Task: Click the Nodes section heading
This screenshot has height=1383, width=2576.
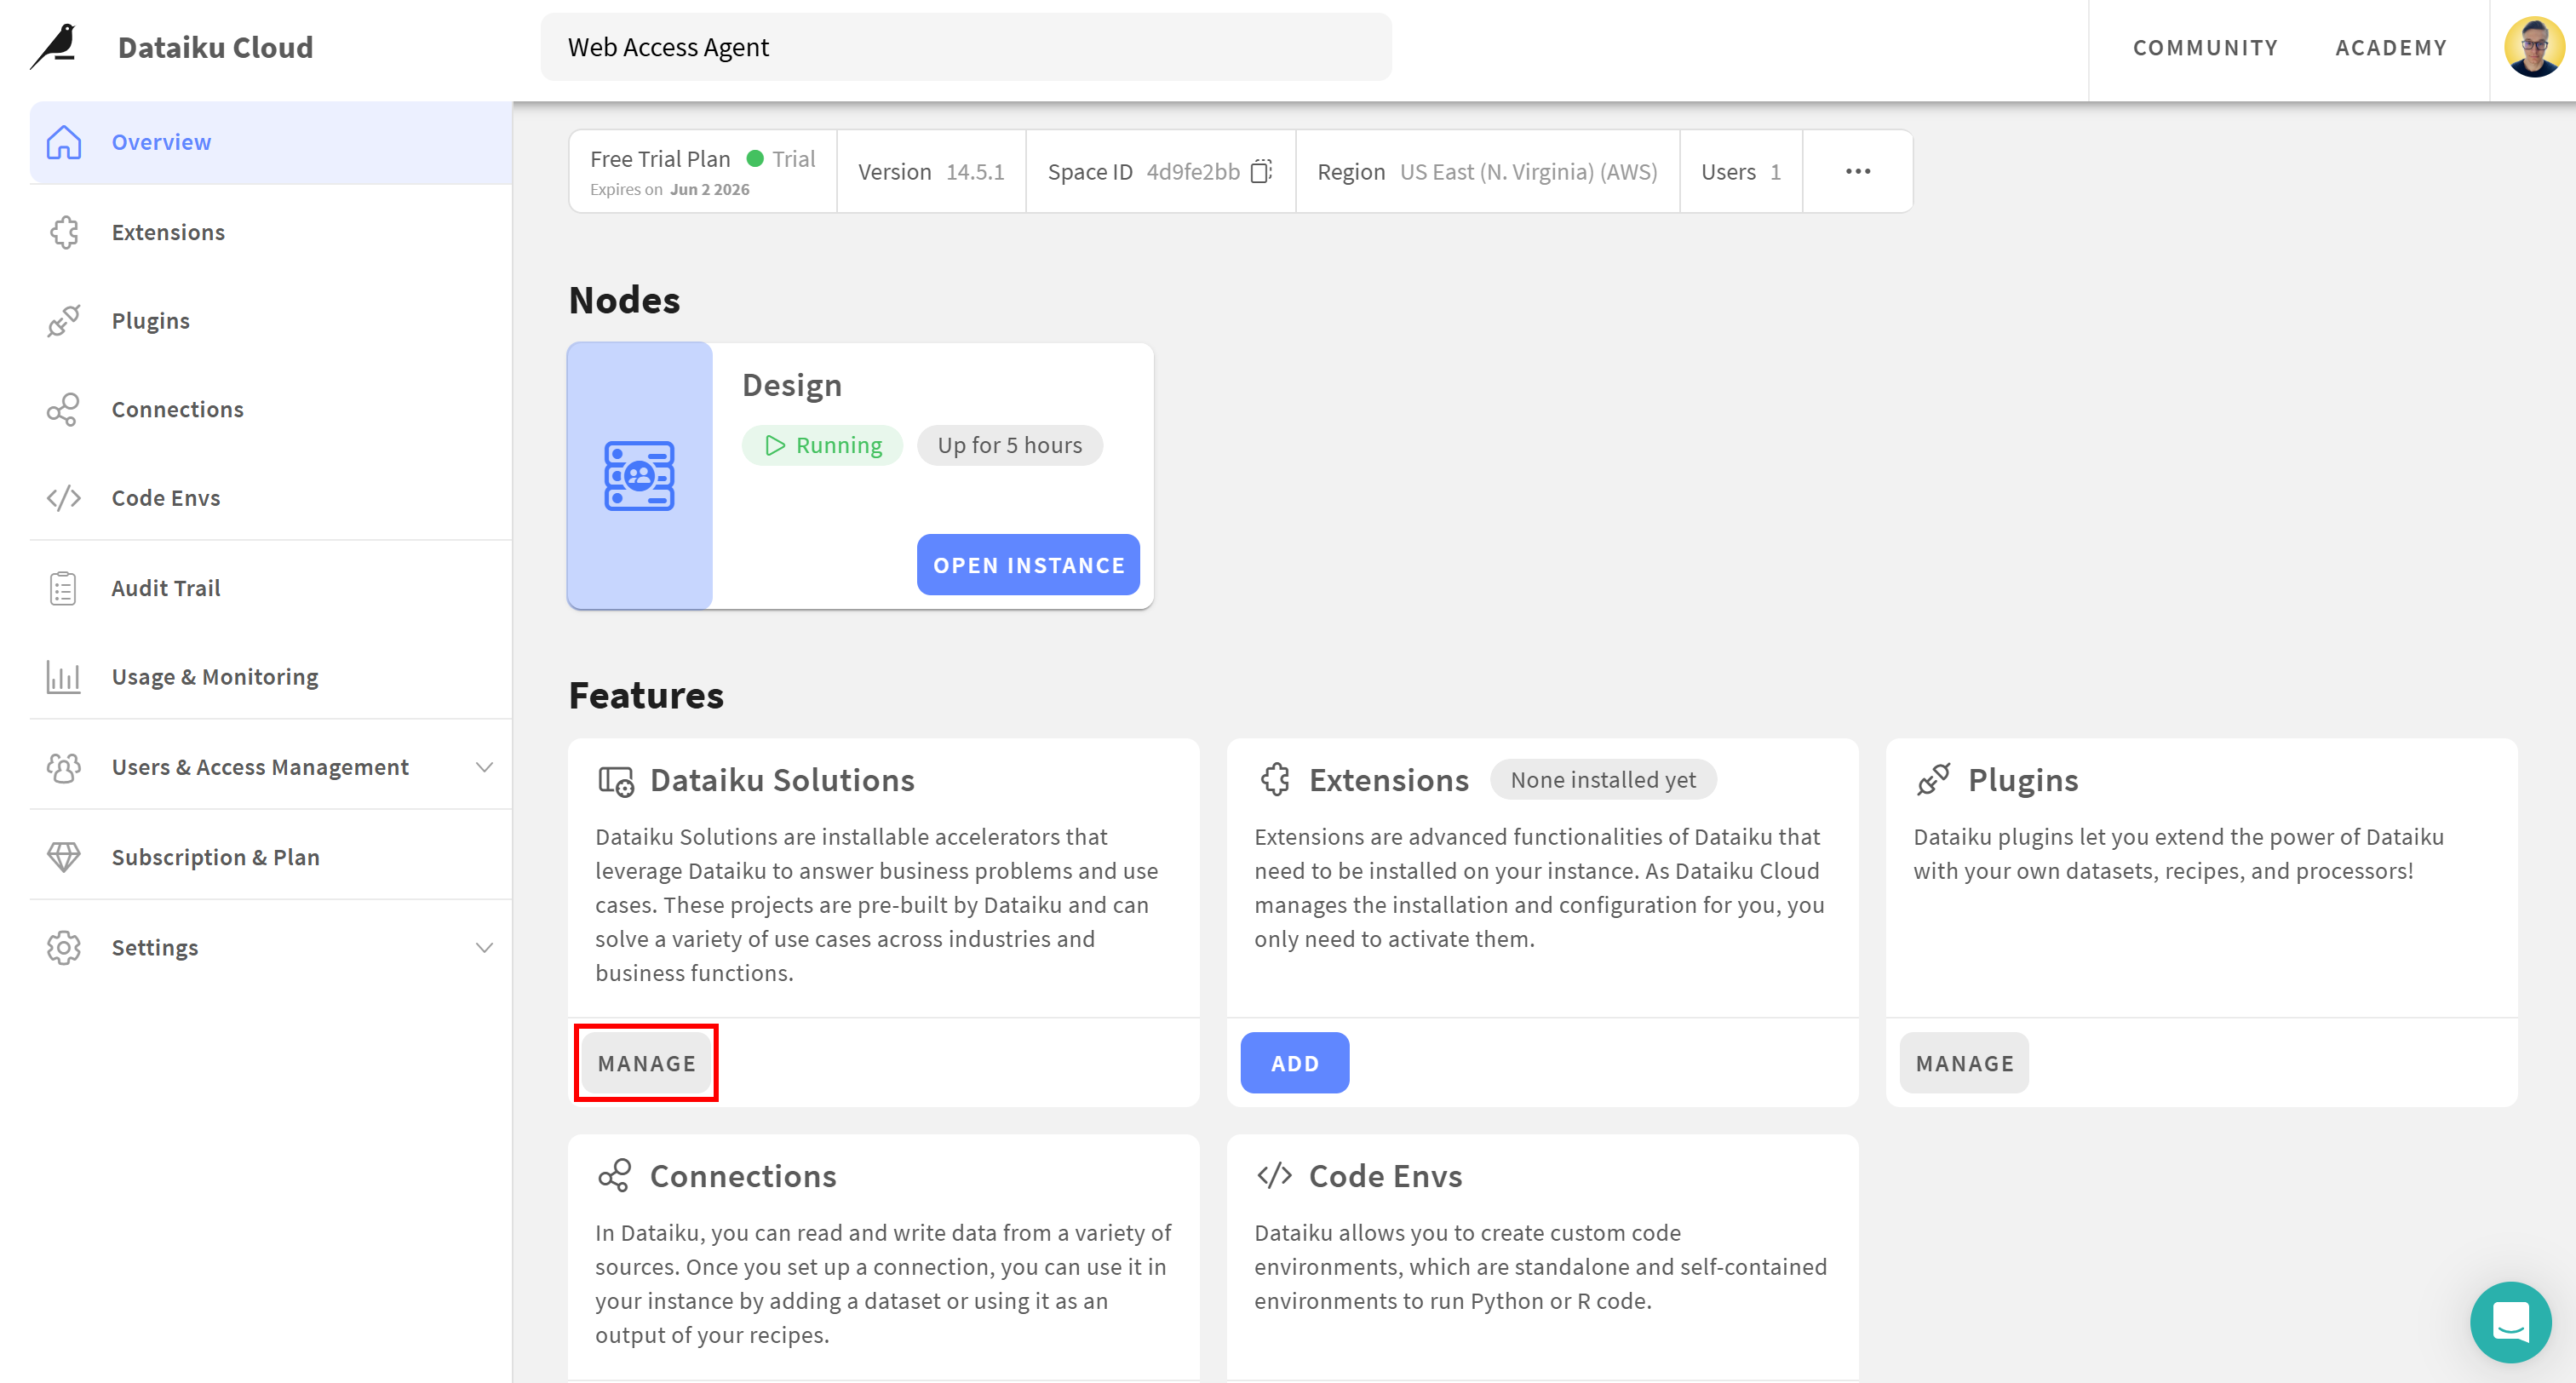Action: click(x=624, y=300)
